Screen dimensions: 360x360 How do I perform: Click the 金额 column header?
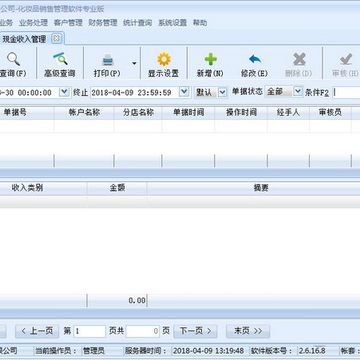tap(117, 188)
